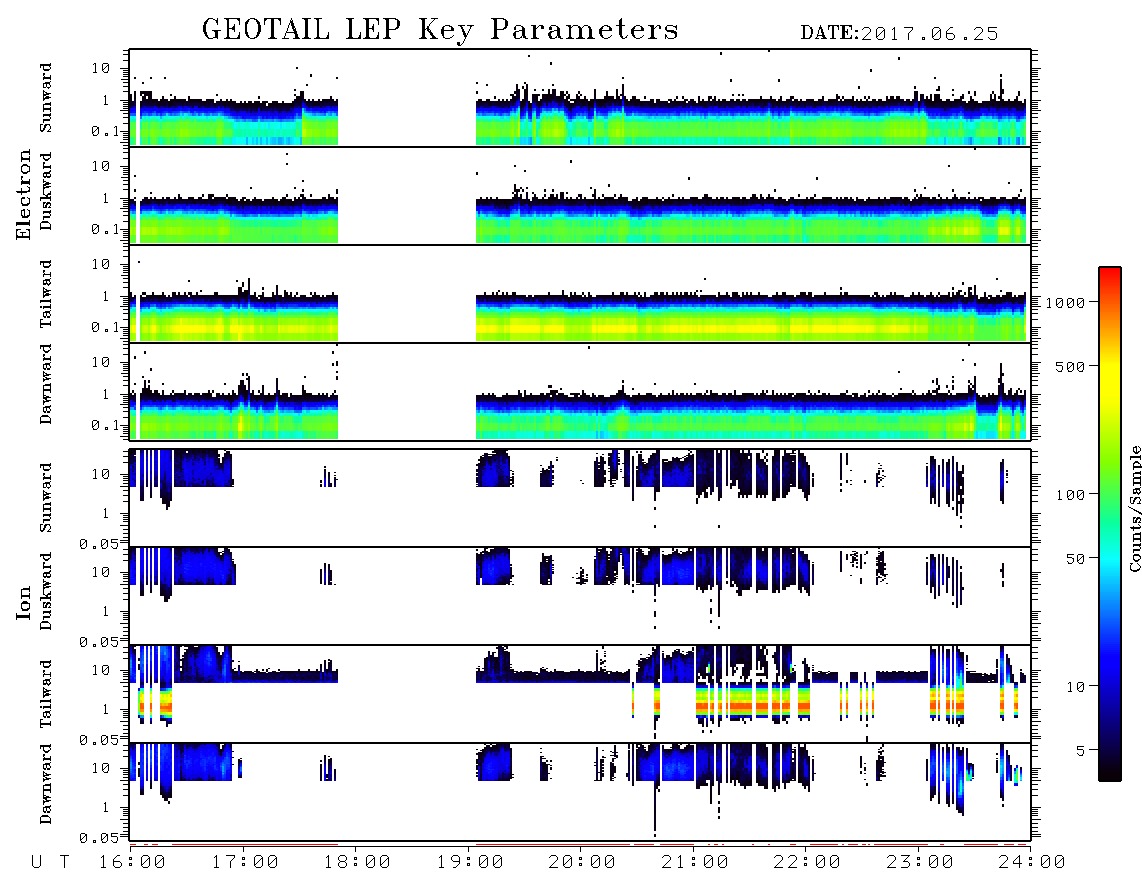The image size is (1142, 880).
Task: Click the vertical 'Electron' group label
Action: pyautogui.click(x=23, y=194)
